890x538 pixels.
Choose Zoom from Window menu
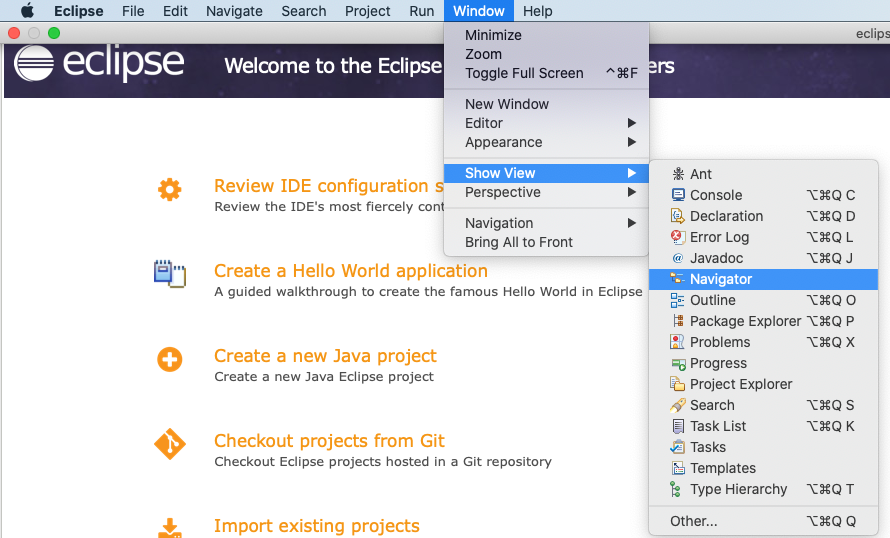point(546,54)
